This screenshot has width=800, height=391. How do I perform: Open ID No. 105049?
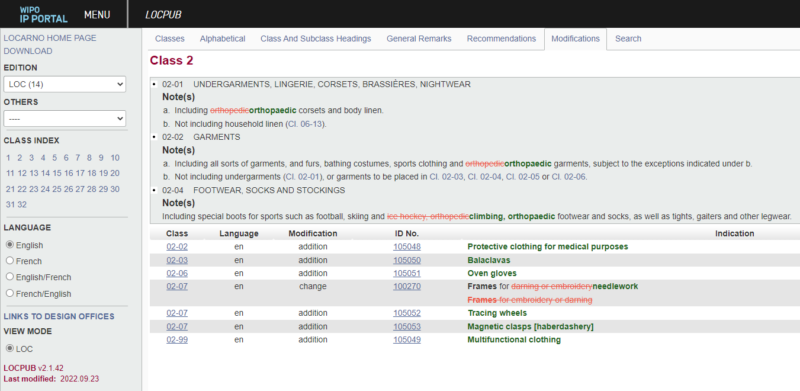click(407, 339)
